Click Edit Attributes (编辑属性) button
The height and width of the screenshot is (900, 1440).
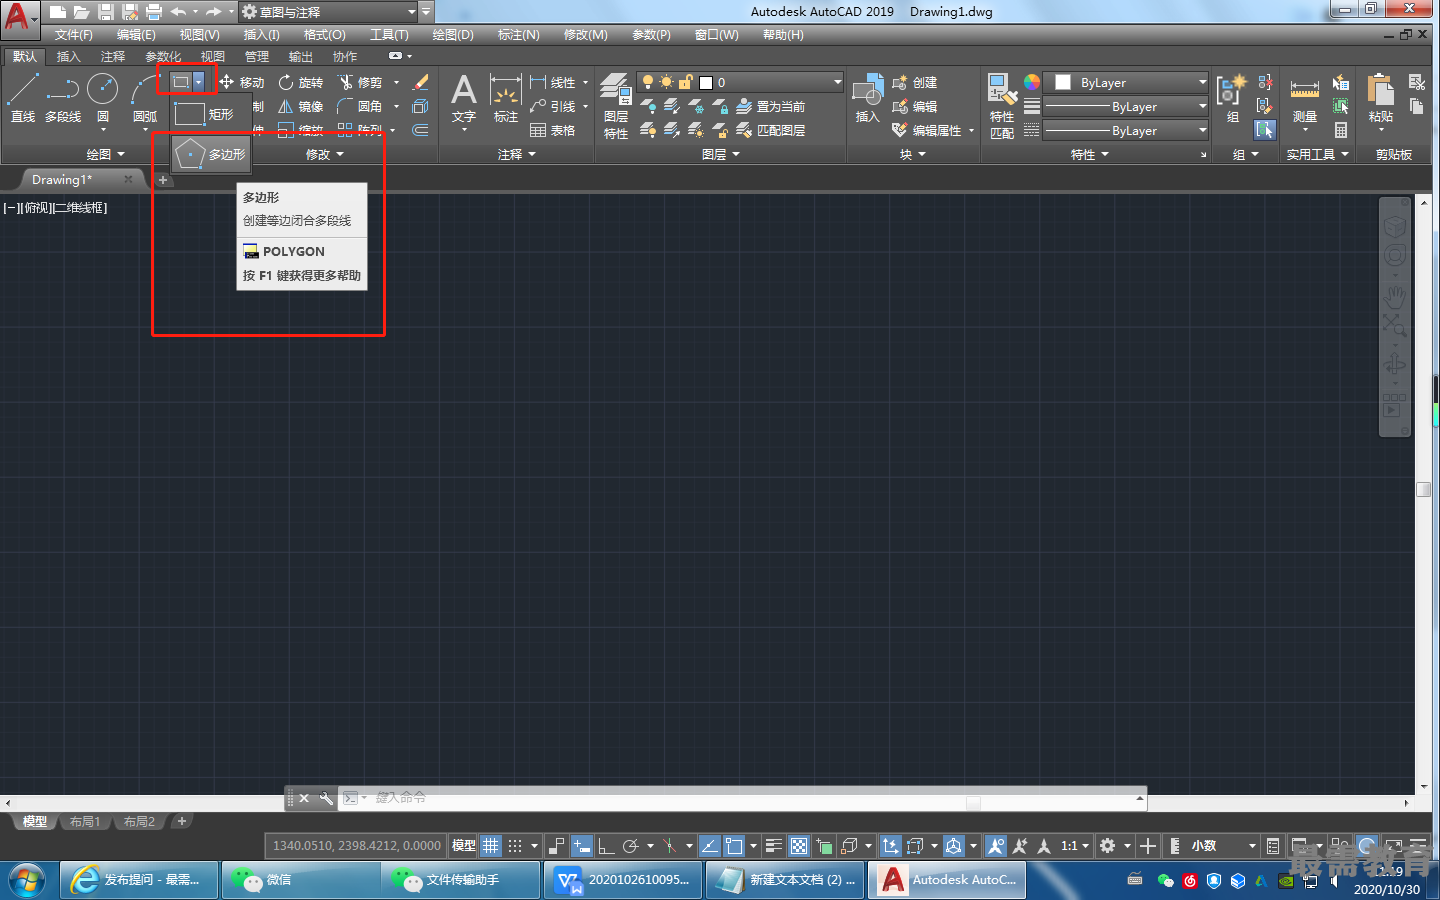[x=927, y=130]
